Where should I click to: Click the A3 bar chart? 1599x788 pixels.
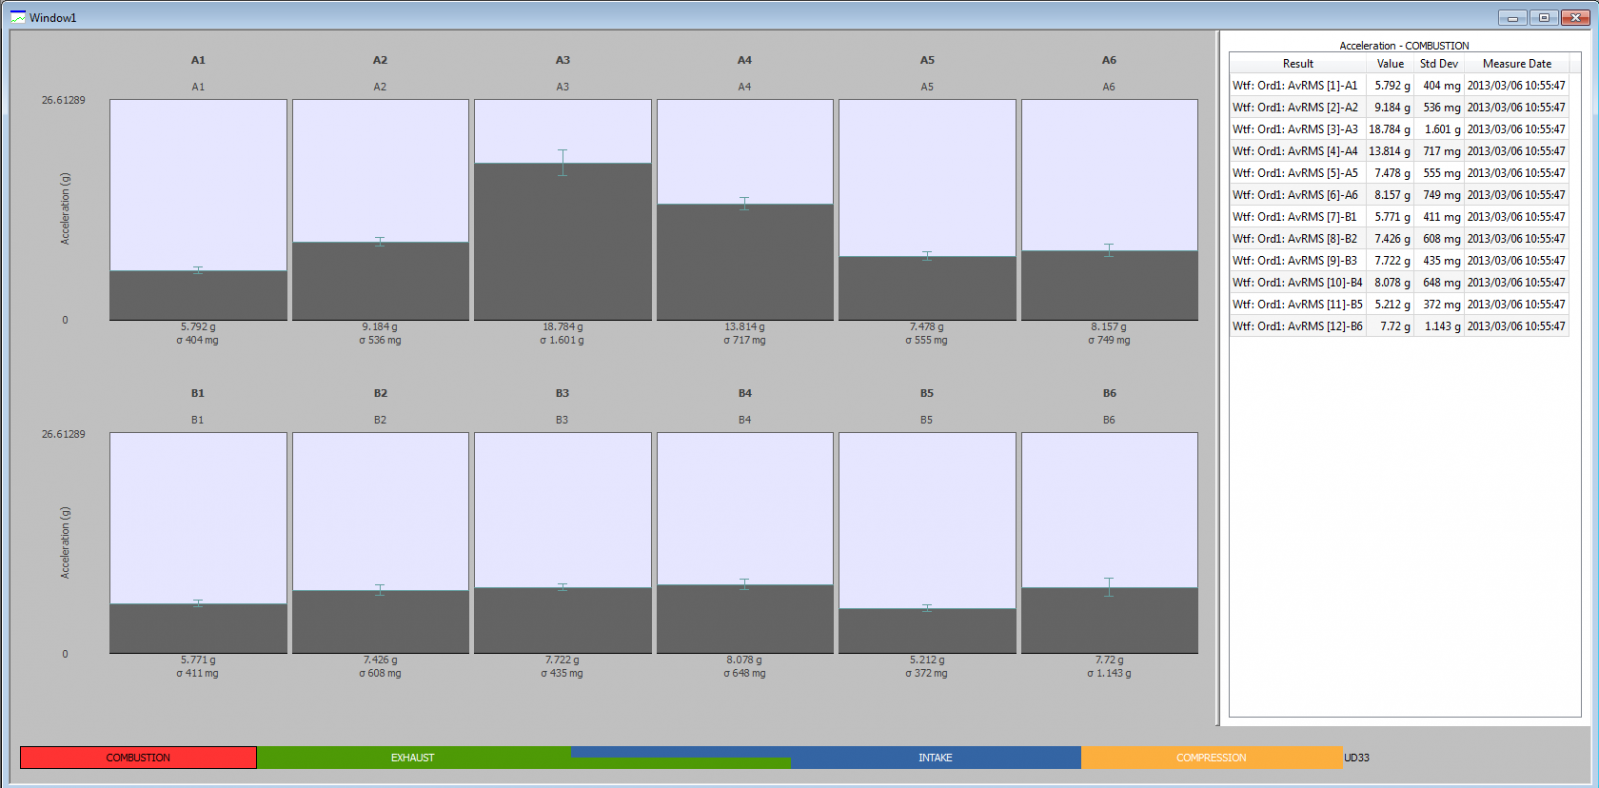(x=563, y=210)
